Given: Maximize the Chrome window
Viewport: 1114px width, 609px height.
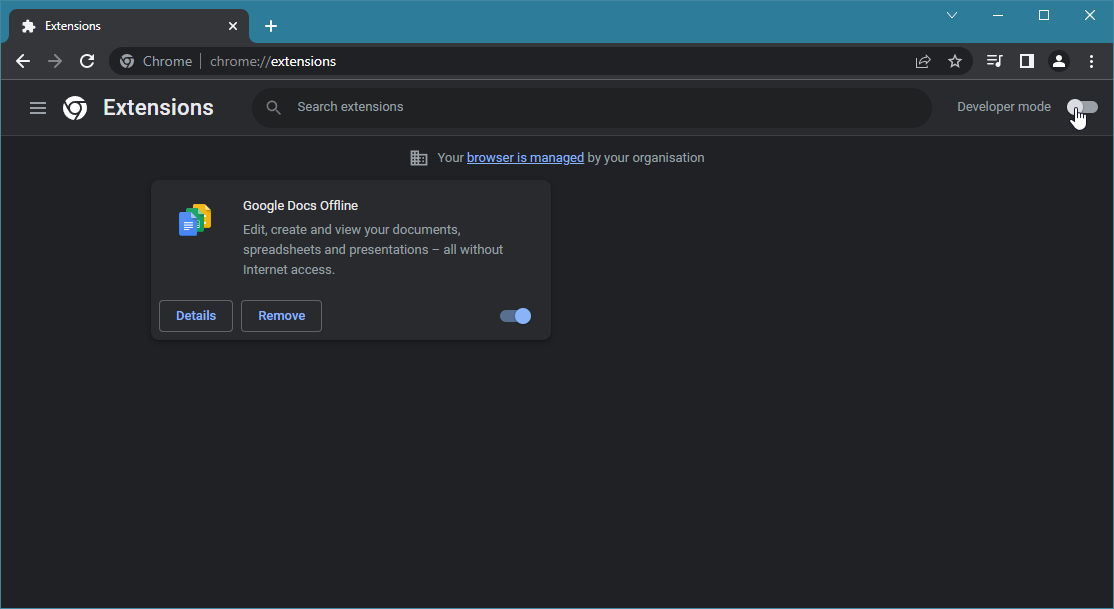Looking at the screenshot, I should point(1044,15).
